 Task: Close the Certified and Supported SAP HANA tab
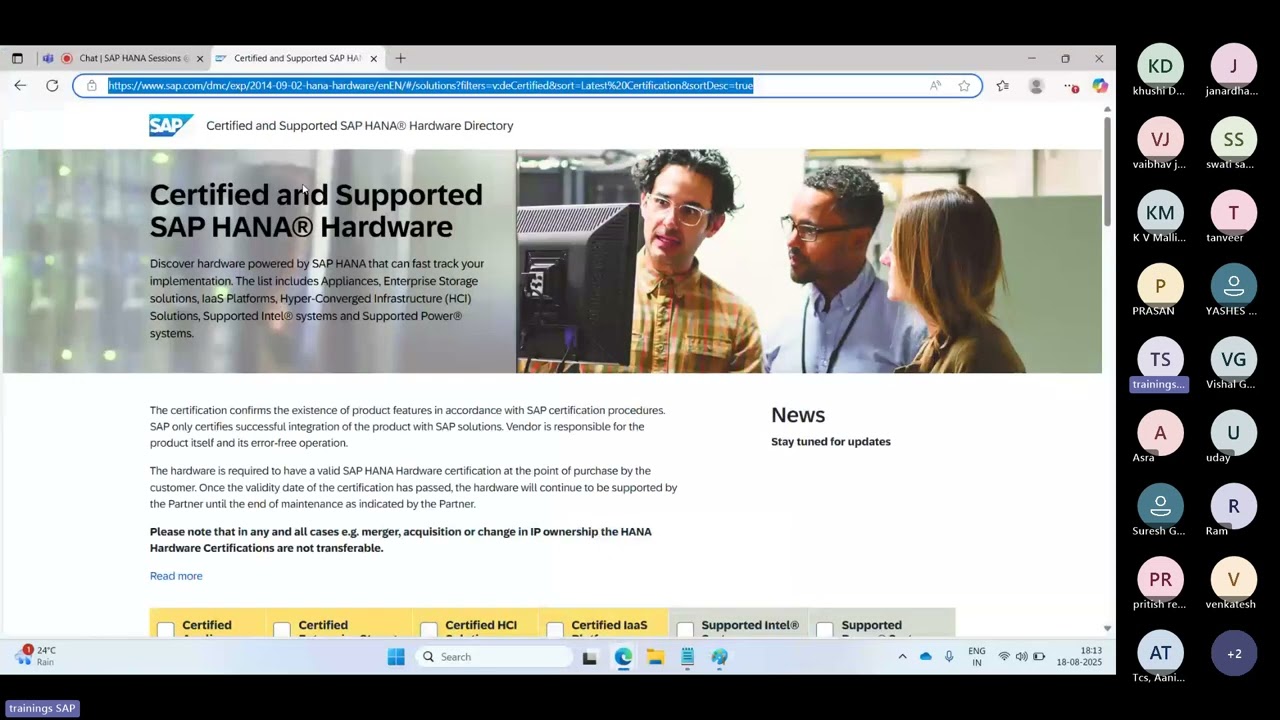pyautogui.click(x=374, y=58)
